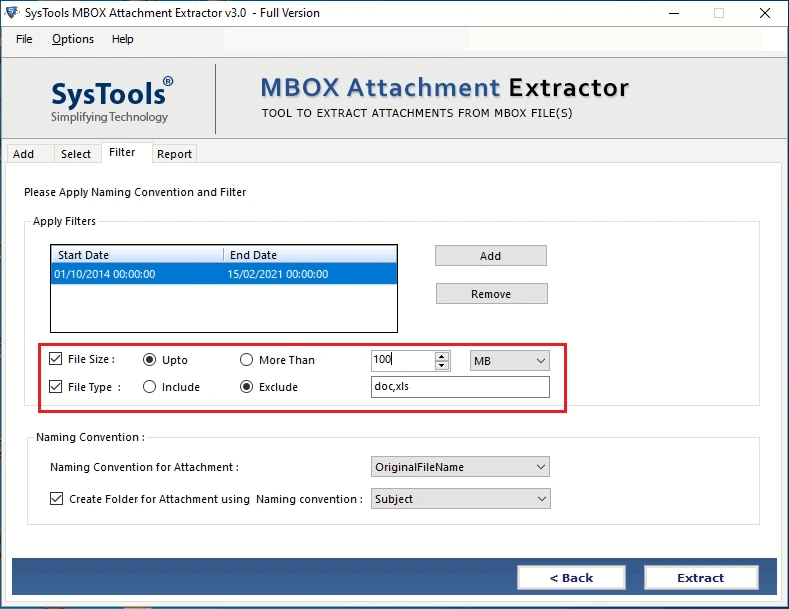Uncheck the File Size checkbox
The image size is (789, 609).
(x=55, y=359)
